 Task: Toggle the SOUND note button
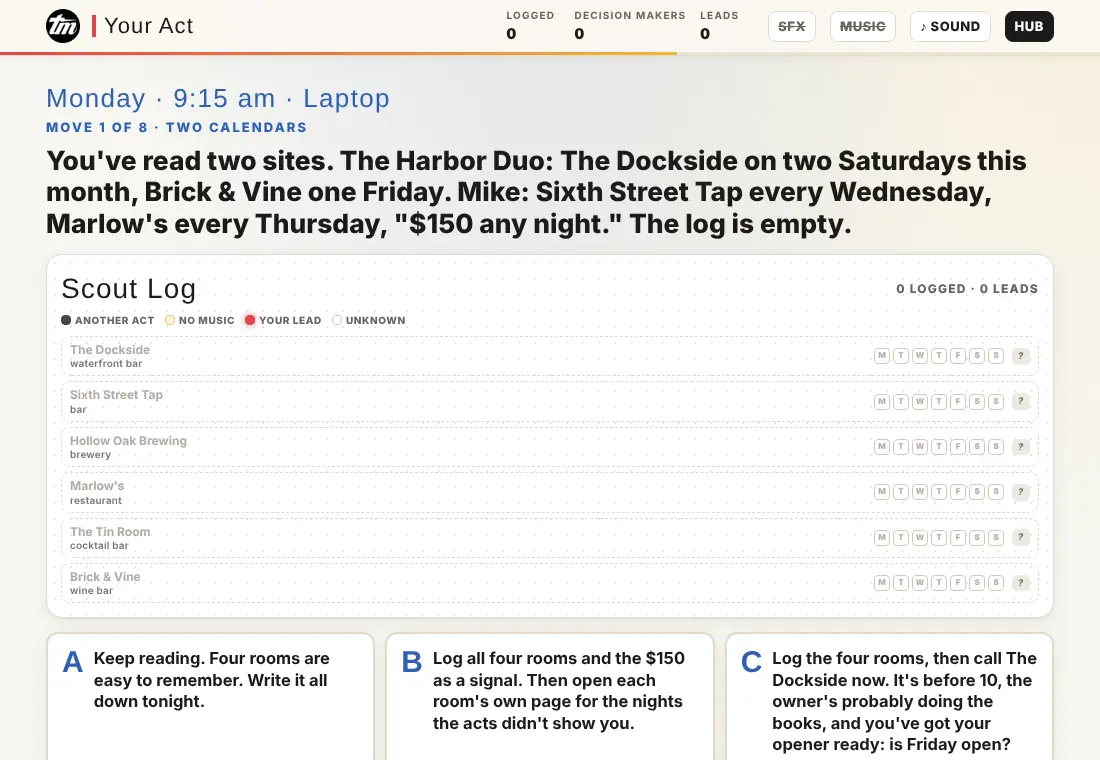[x=950, y=27]
